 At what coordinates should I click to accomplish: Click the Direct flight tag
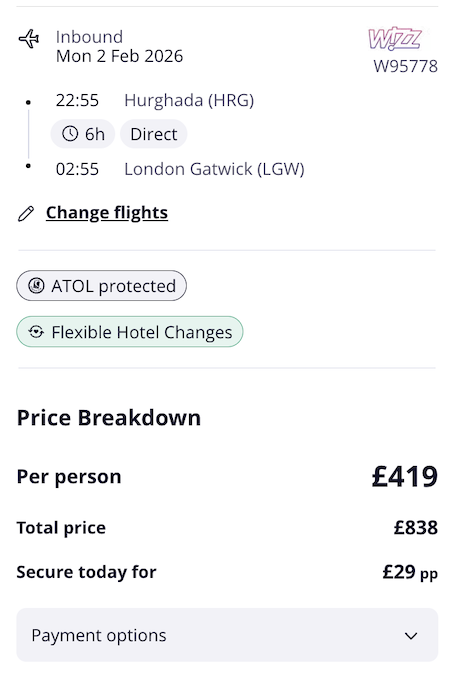(x=154, y=134)
